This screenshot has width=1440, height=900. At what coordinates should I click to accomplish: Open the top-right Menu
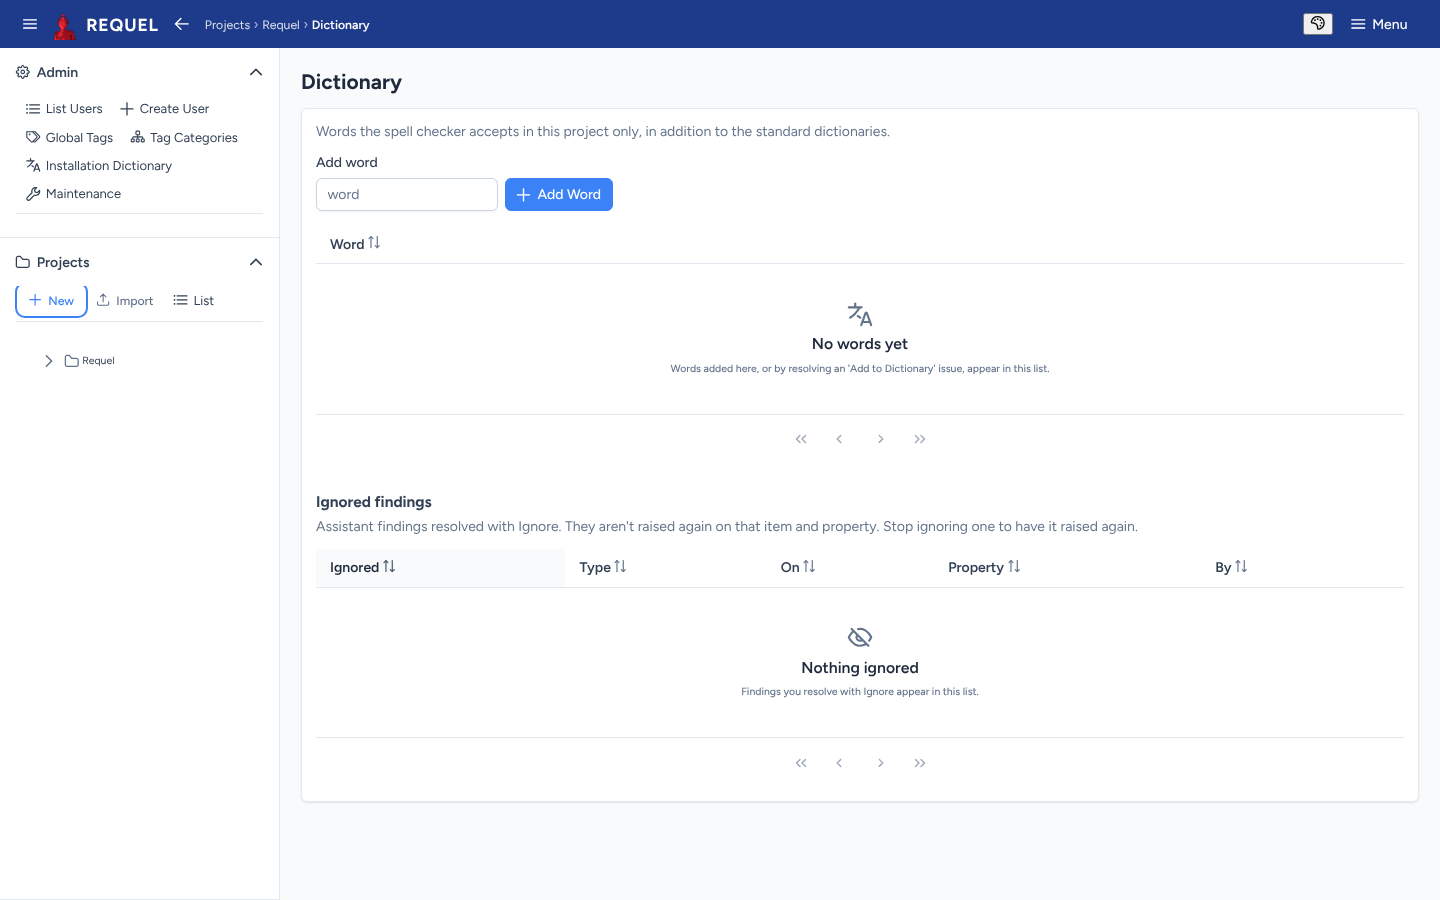pyautogui.click(x=1379, y=24)
